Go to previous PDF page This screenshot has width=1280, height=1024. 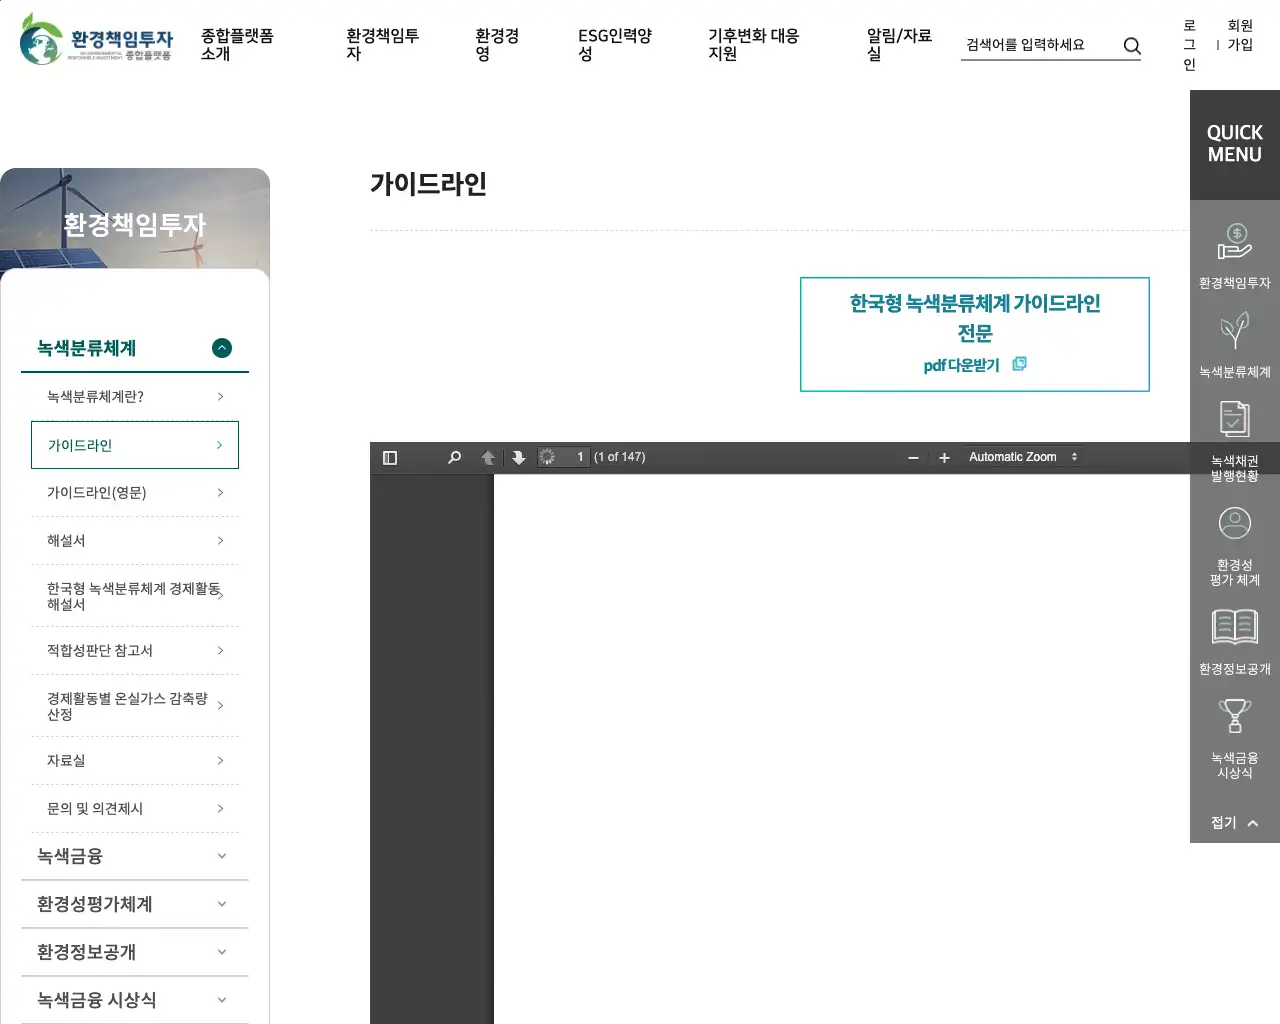488,458
